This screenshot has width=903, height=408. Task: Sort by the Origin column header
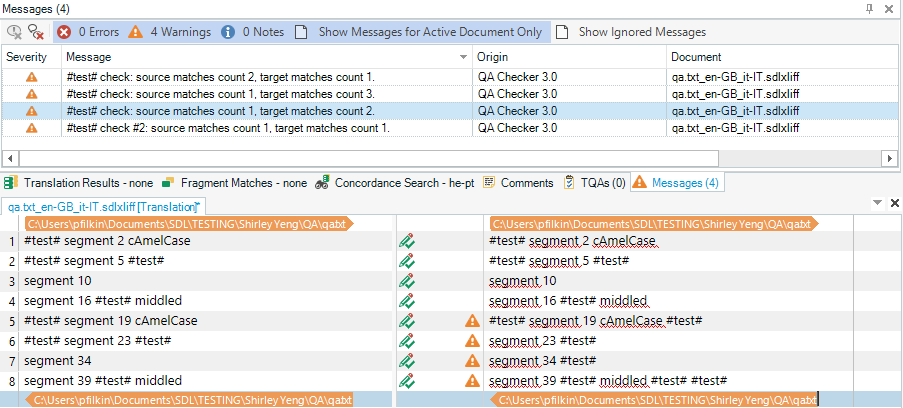tap(570, 57)
